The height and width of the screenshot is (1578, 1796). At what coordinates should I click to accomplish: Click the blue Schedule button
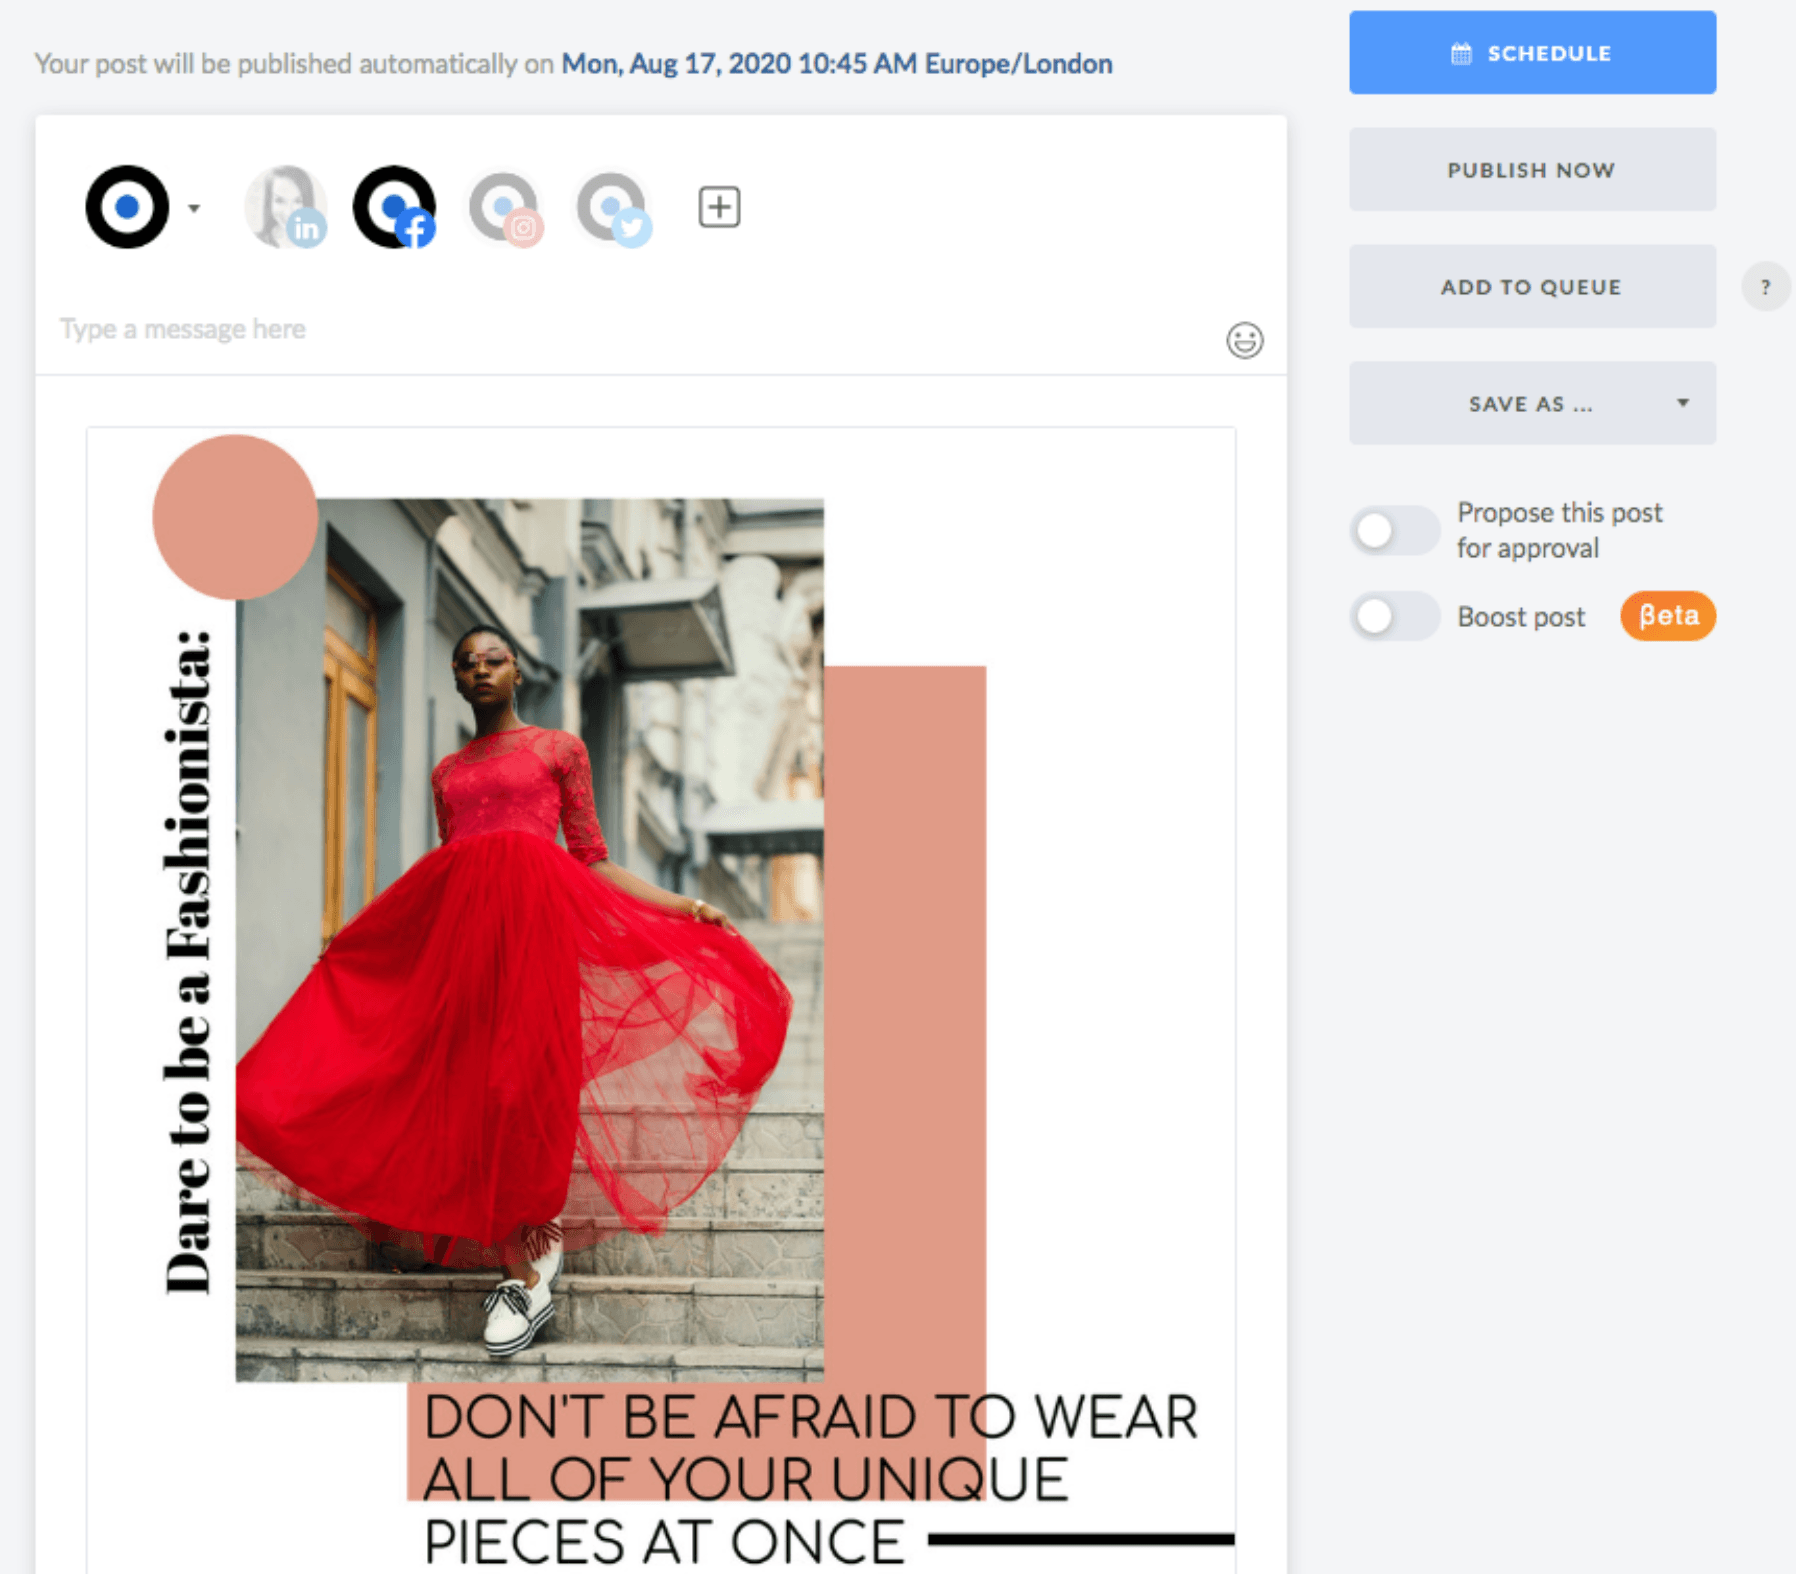[1531, 53]
